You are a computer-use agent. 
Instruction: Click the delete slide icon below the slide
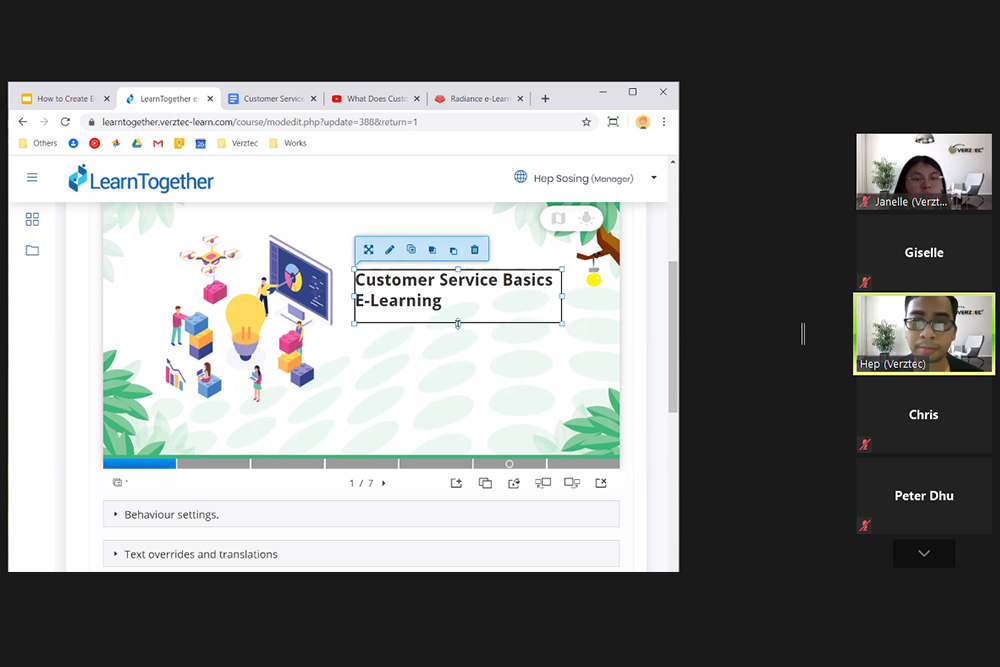601,483
